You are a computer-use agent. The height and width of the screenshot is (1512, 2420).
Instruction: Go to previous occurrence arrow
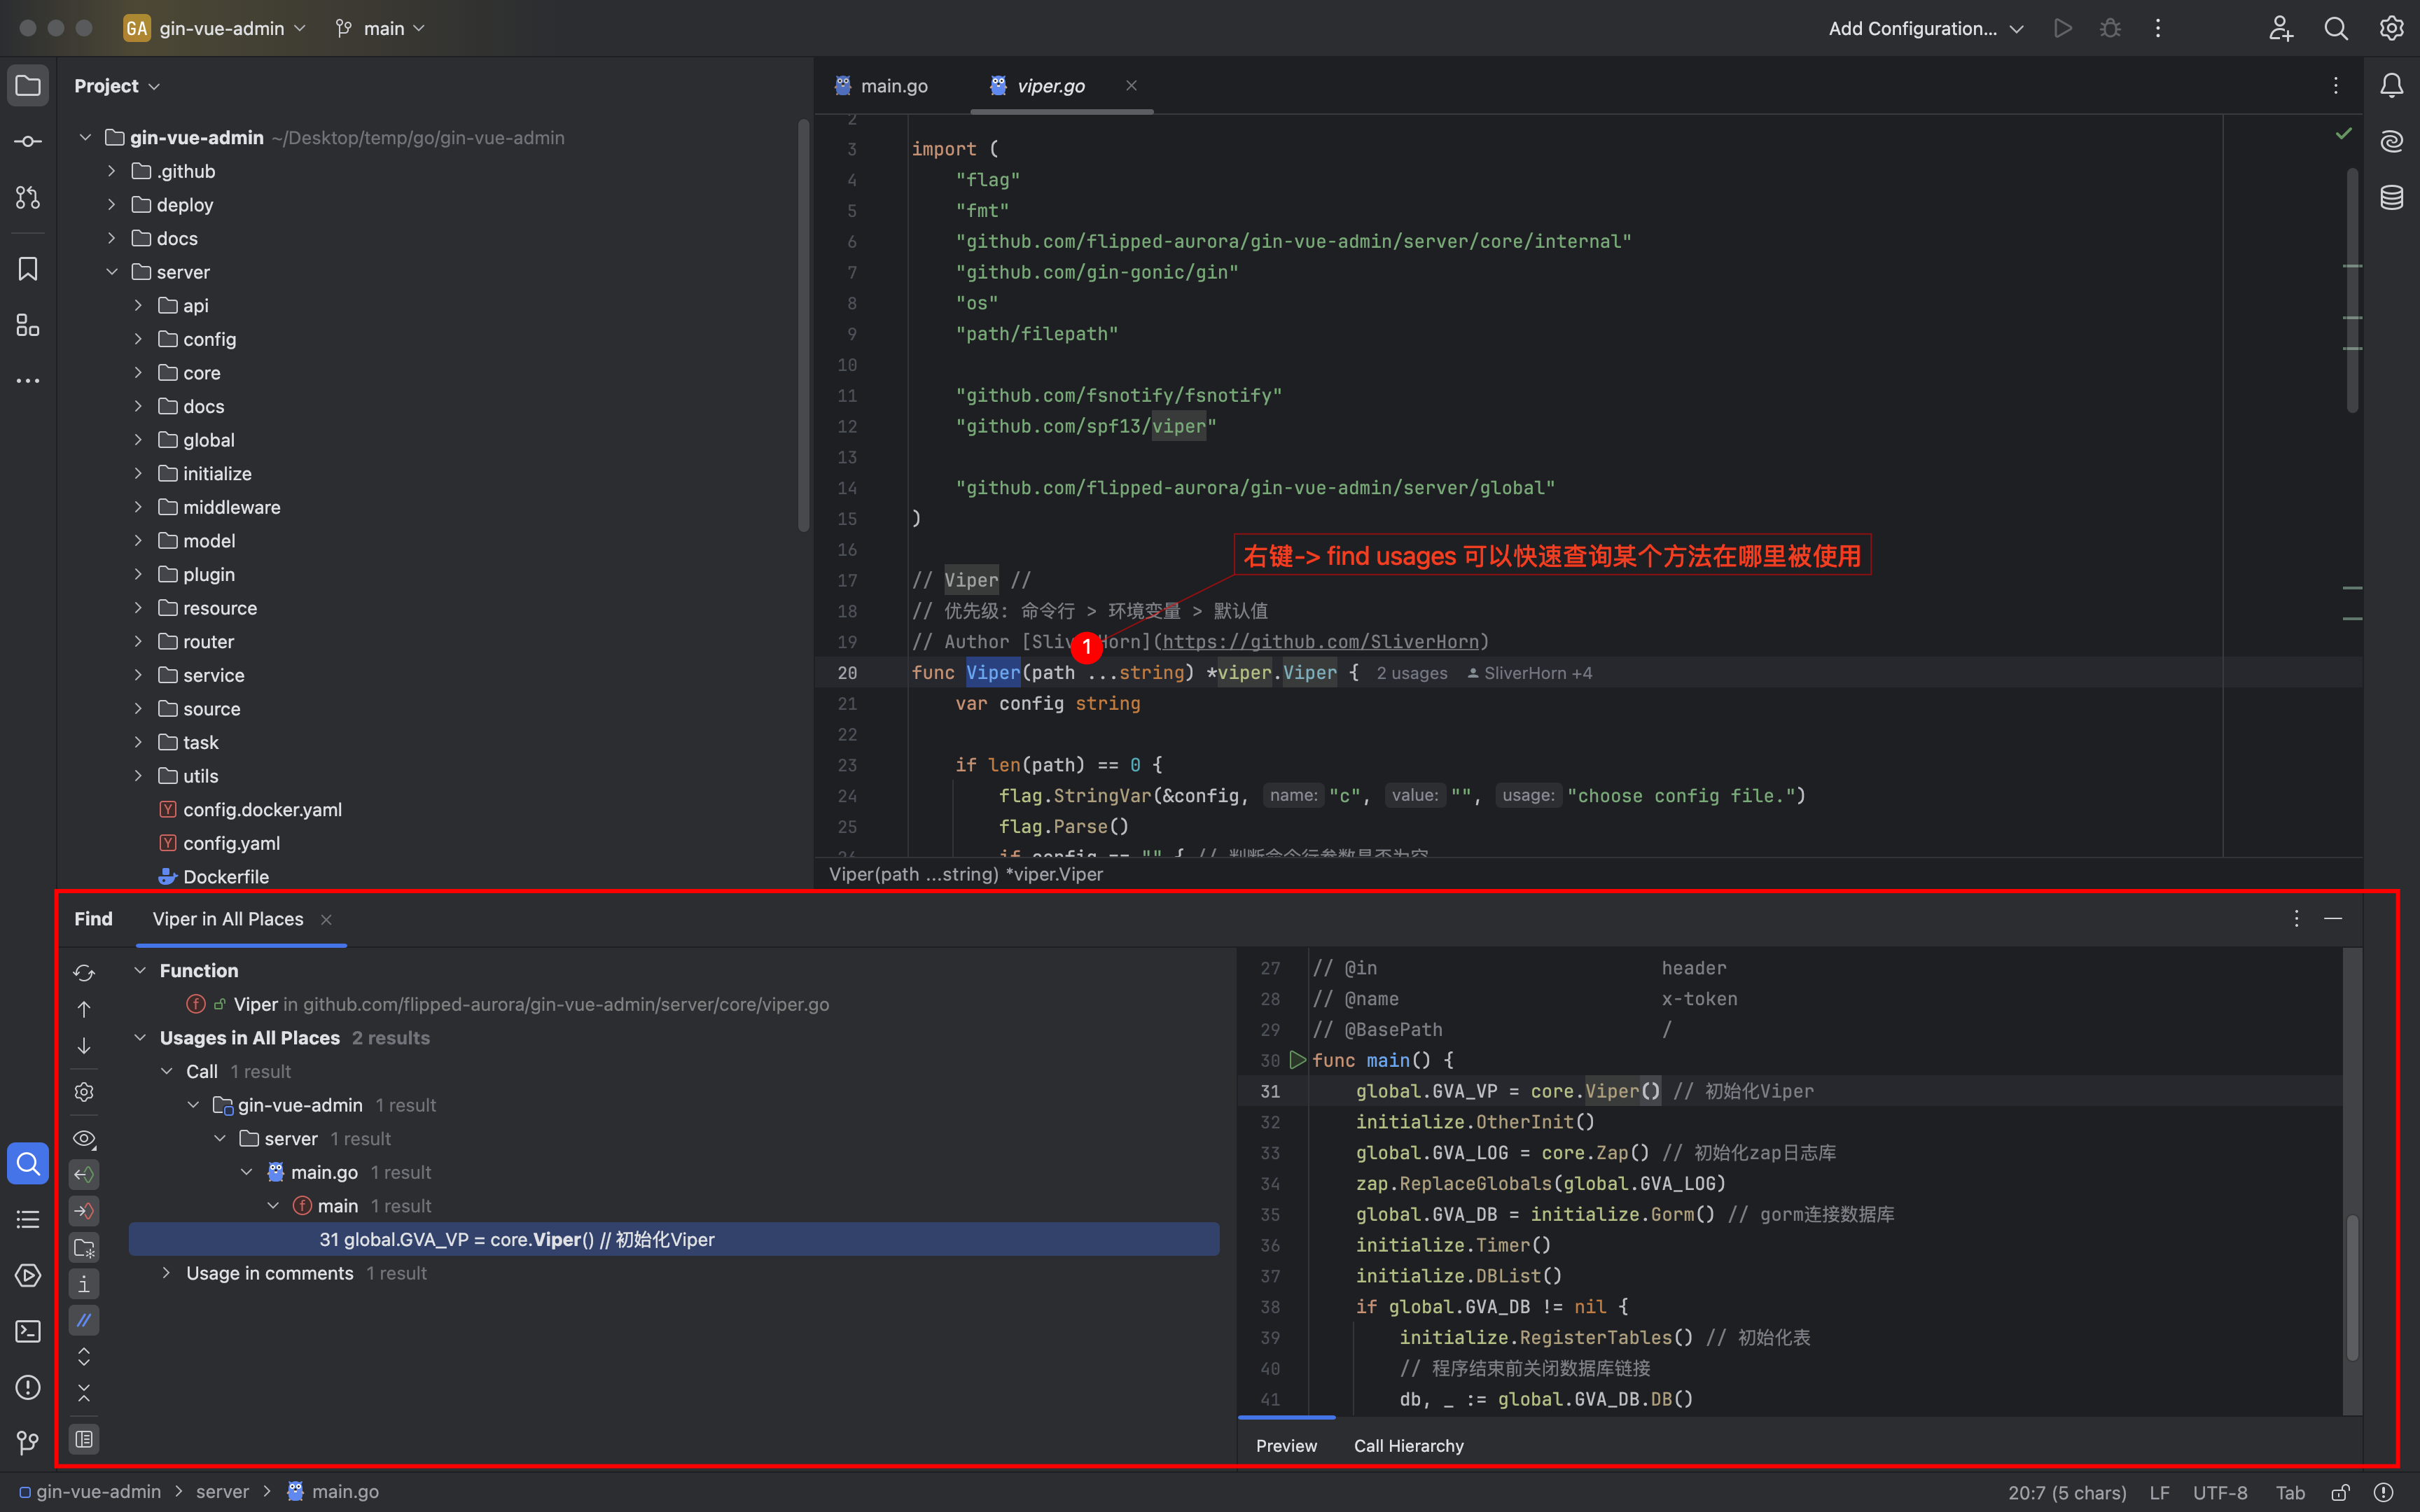coord(84,1009)
